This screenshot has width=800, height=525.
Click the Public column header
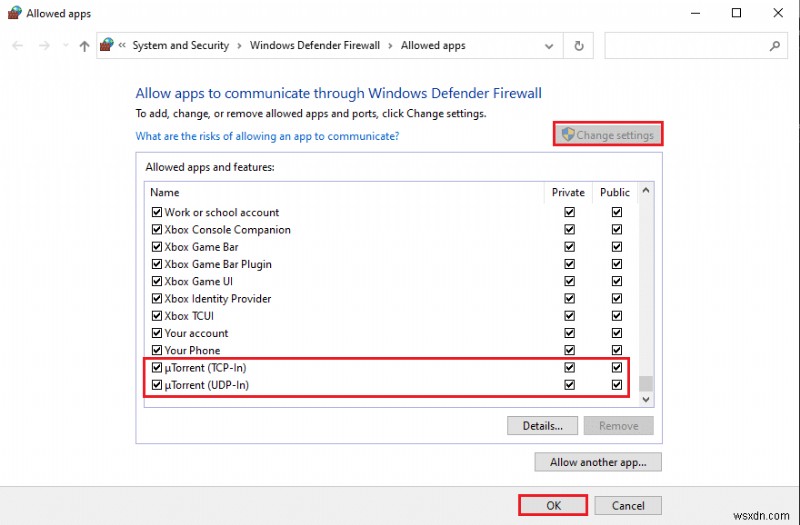click(x=615, y=192)
